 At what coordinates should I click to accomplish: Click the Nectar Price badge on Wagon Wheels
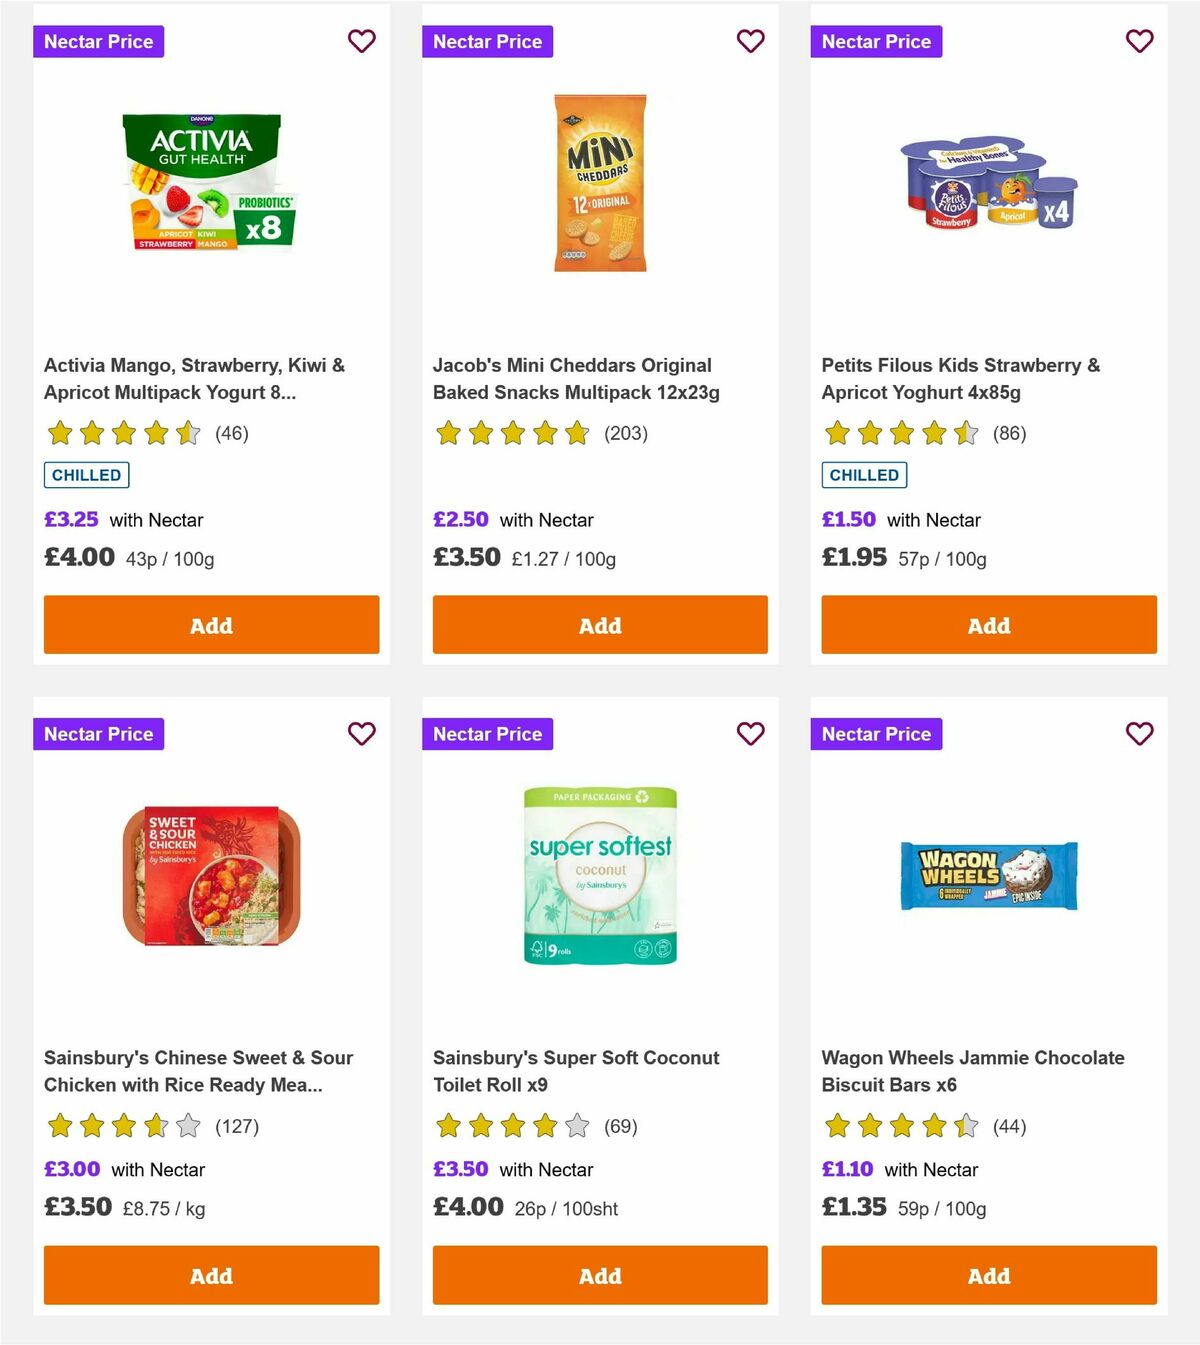[876, 733]
